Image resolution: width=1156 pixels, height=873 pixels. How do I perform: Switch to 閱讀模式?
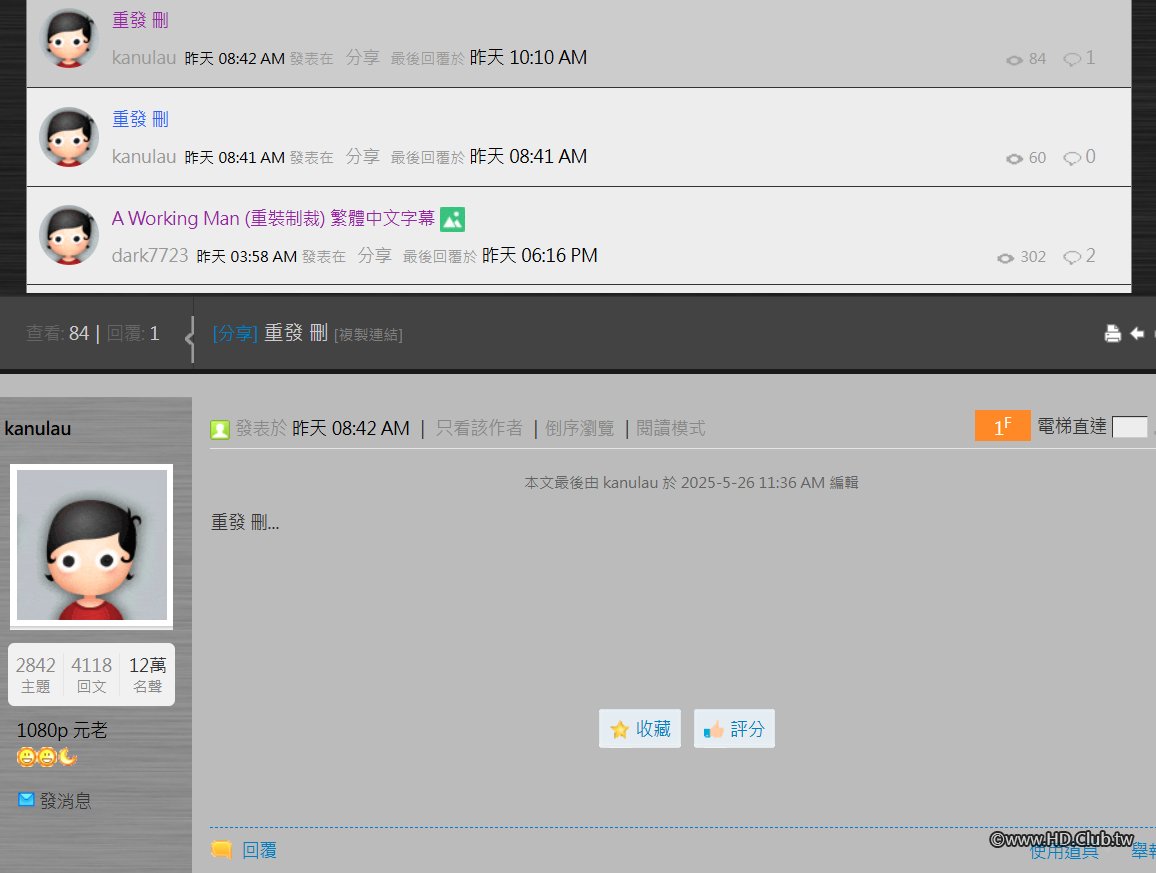click(670, 428)
